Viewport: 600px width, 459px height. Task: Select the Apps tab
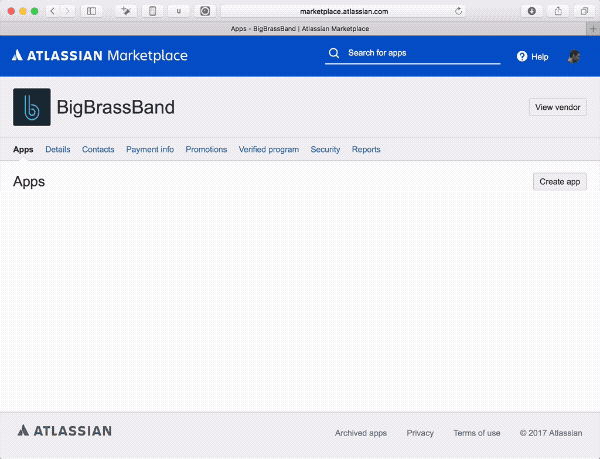[x=23, y=150]
